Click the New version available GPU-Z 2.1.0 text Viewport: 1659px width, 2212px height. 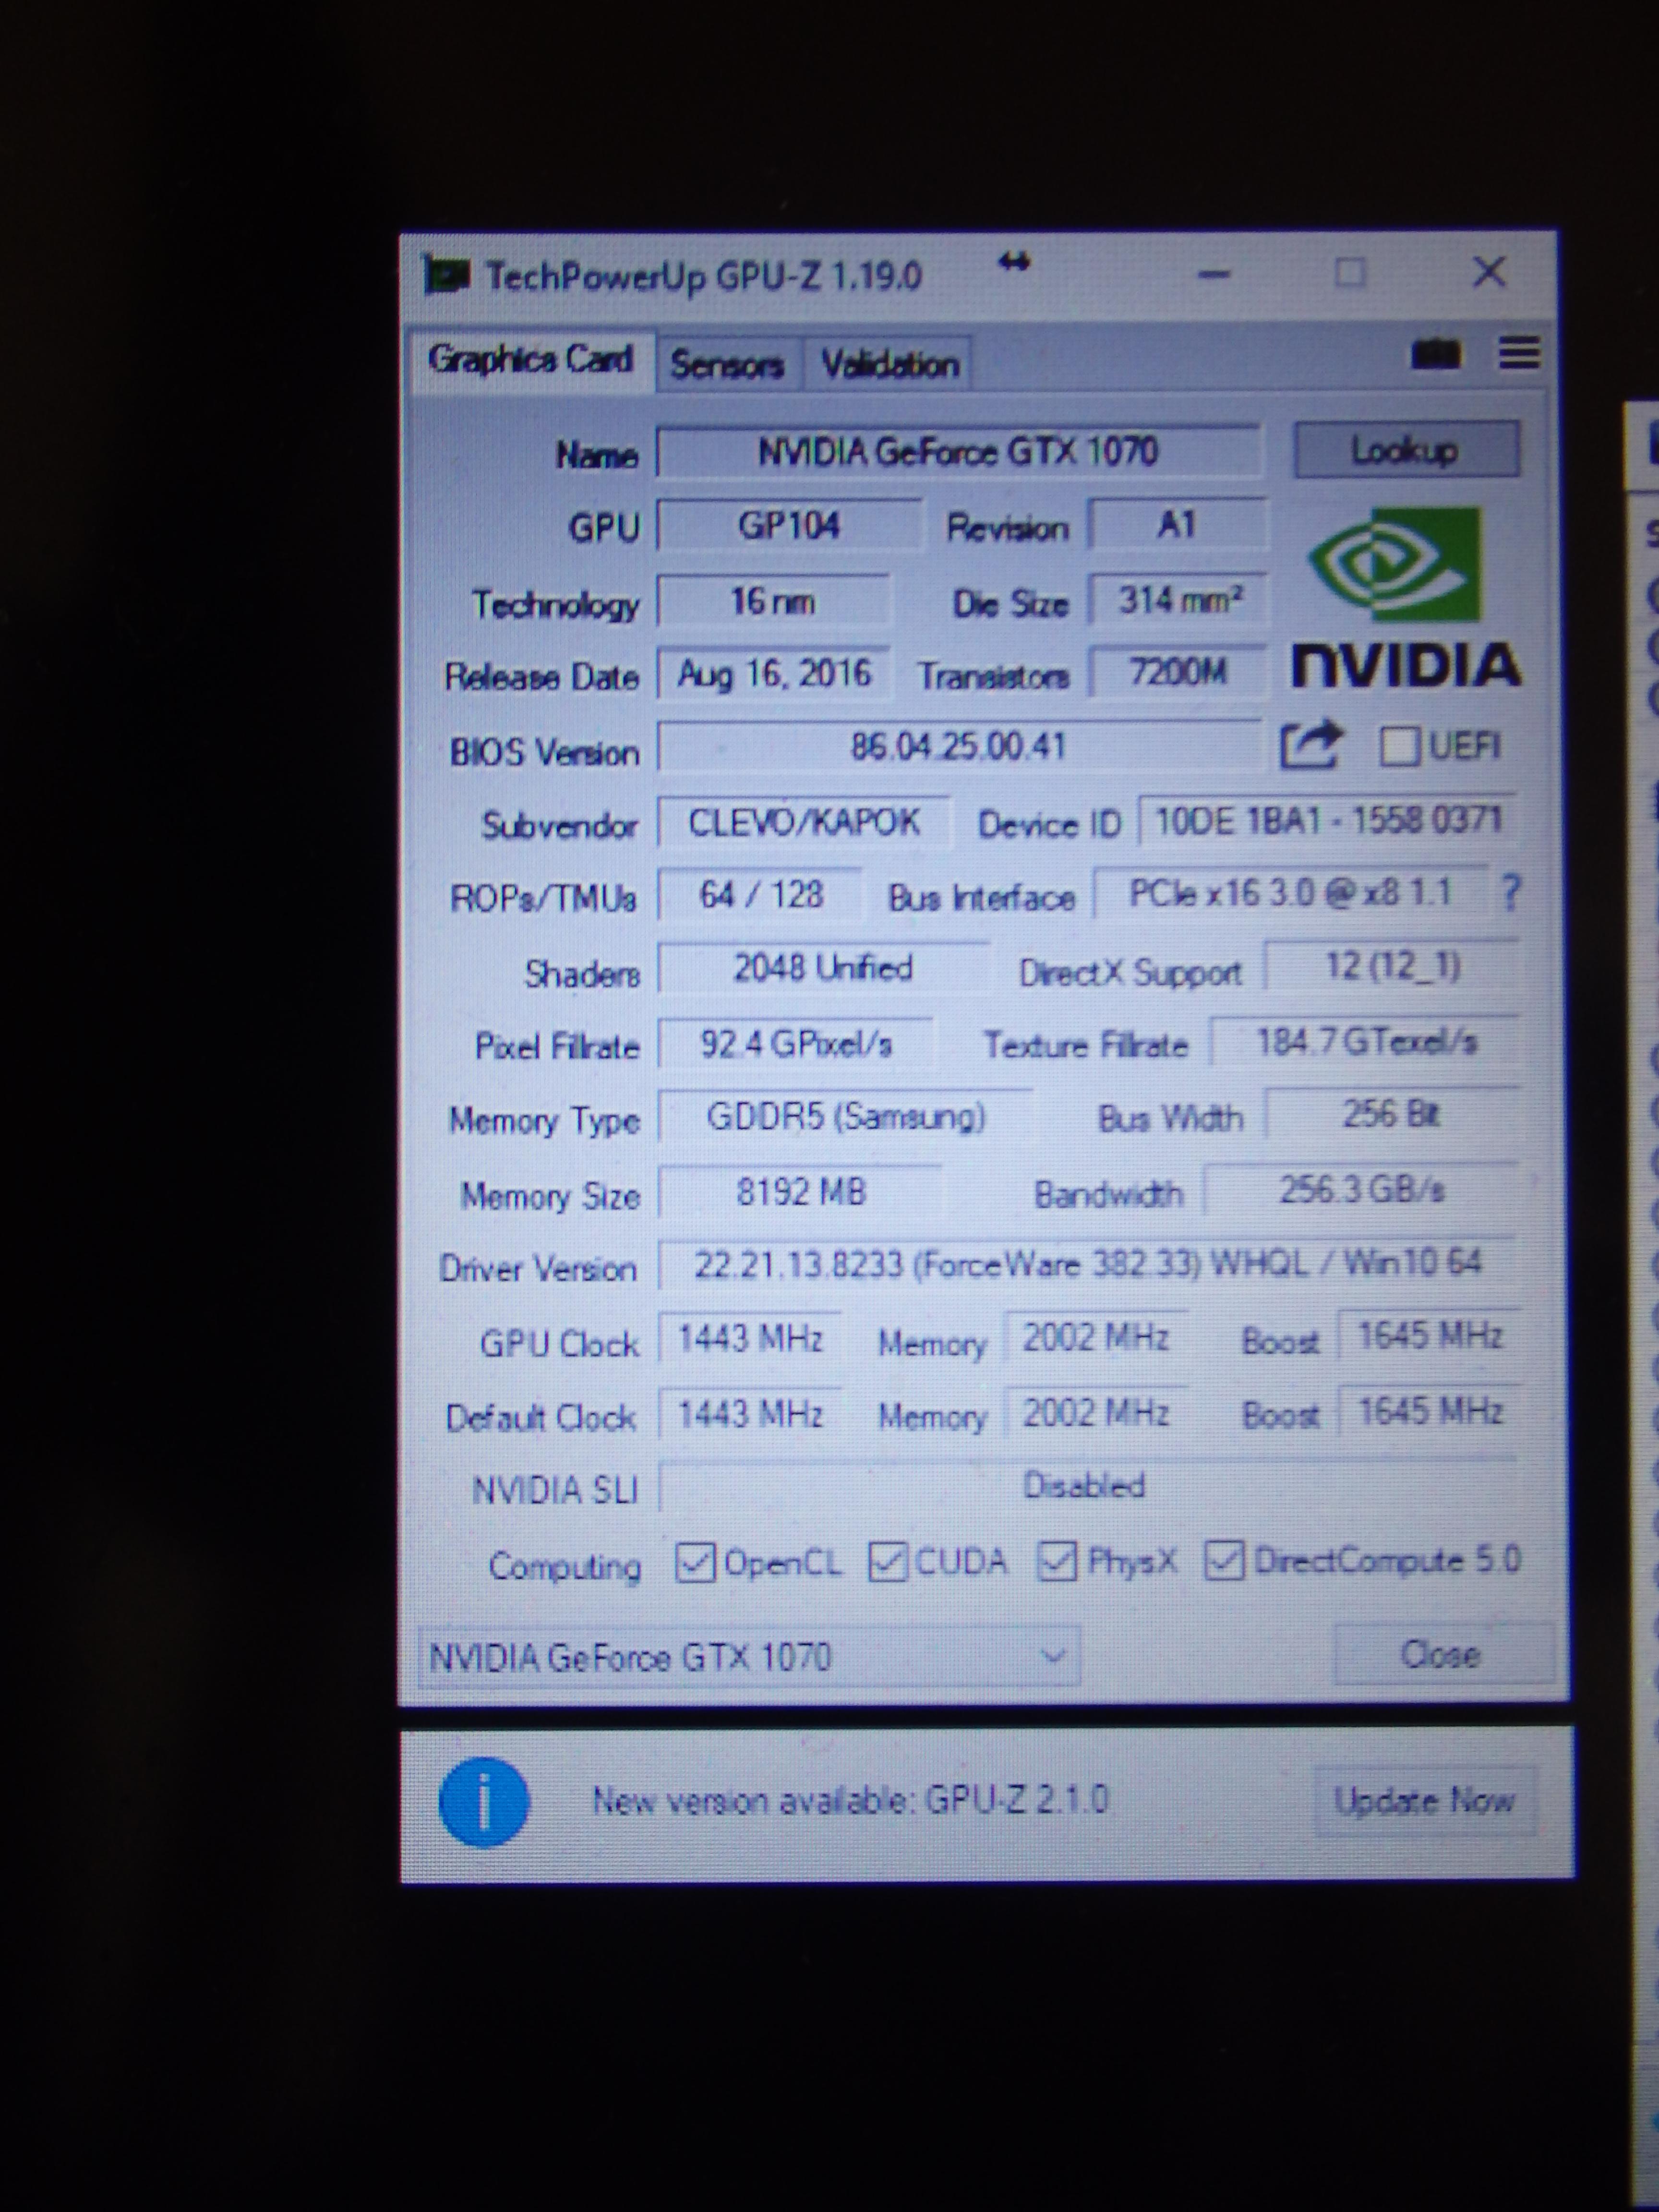(x=851, y=1800)
